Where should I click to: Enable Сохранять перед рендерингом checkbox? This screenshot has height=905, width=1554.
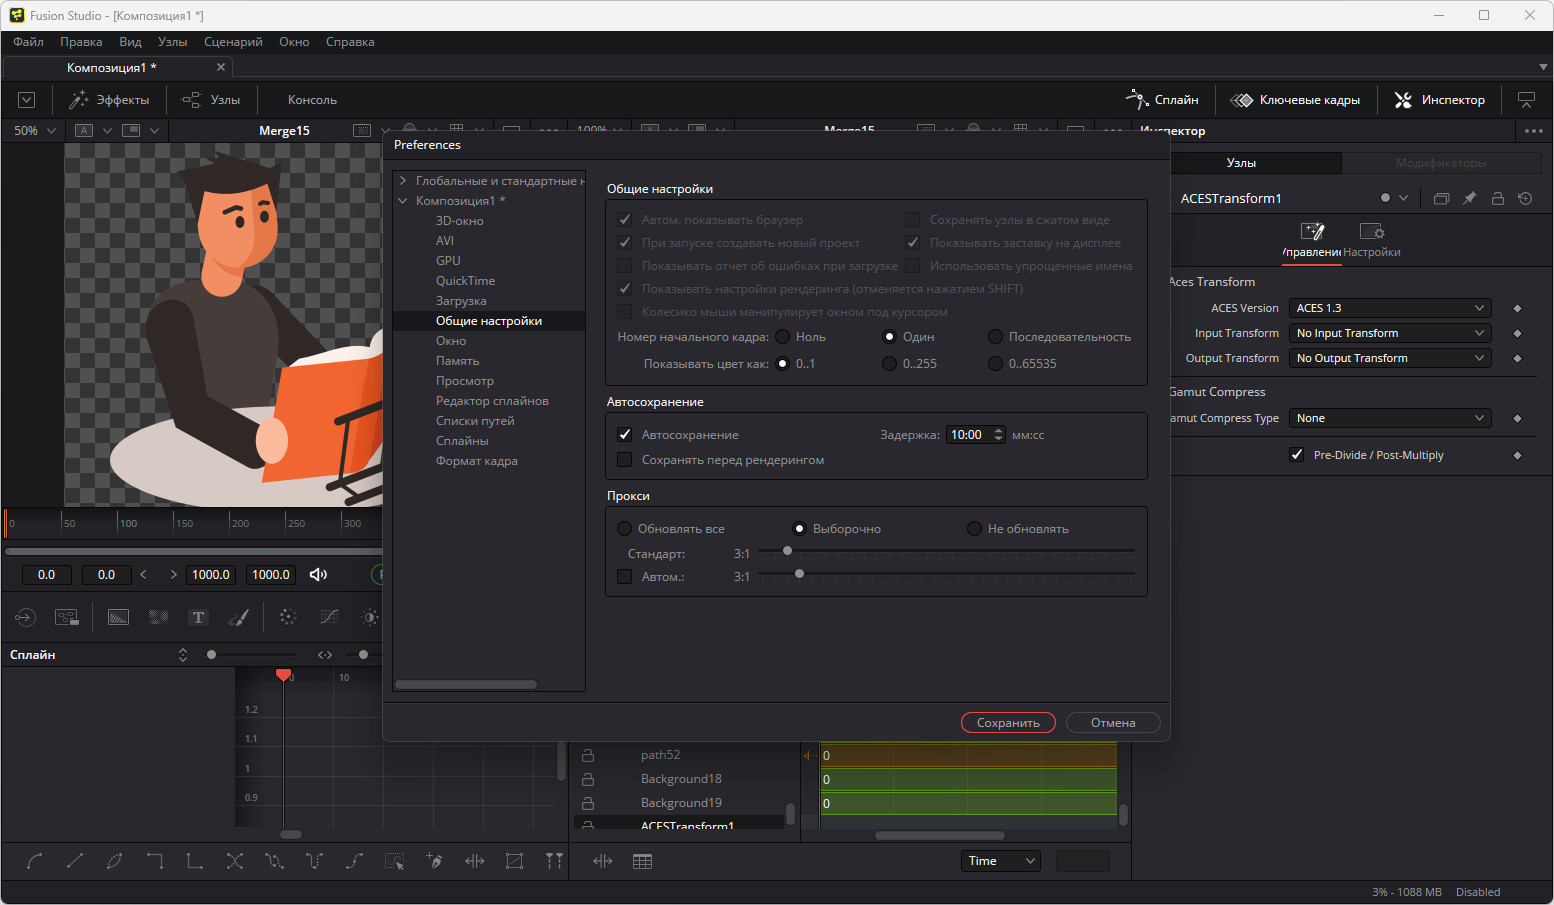(x=625, y=460)
